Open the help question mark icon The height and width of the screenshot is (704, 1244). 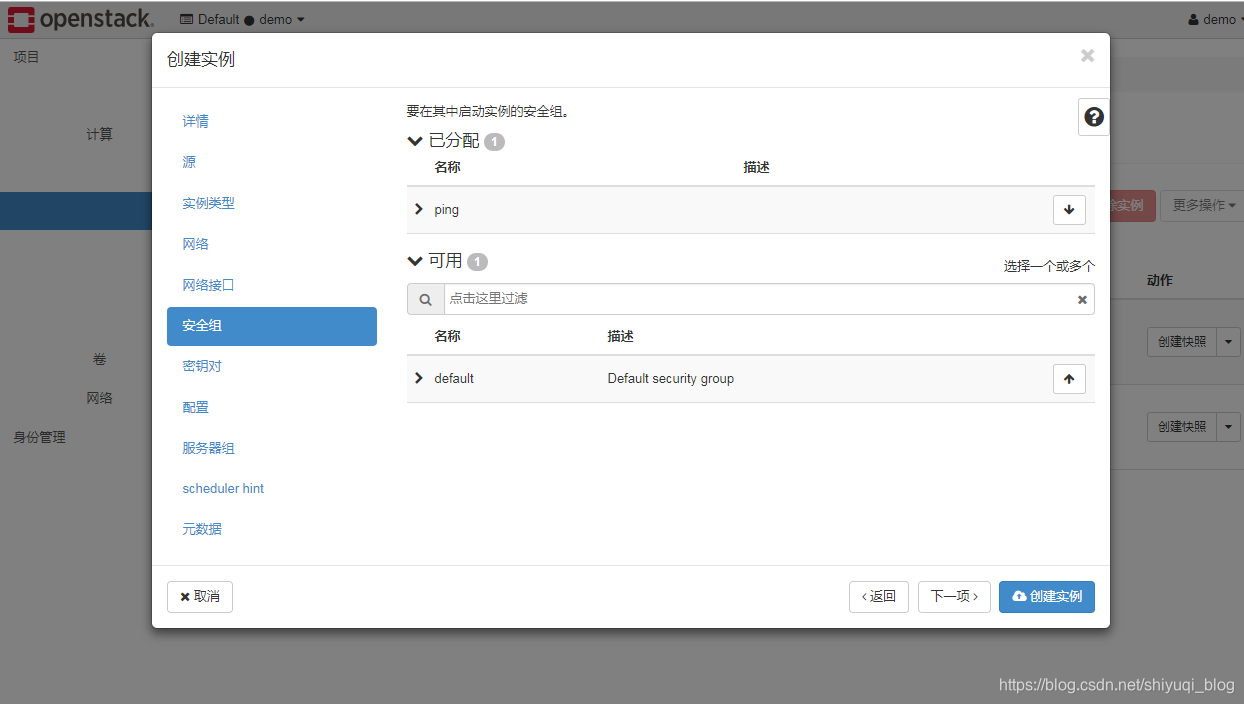coord(1094,117)
